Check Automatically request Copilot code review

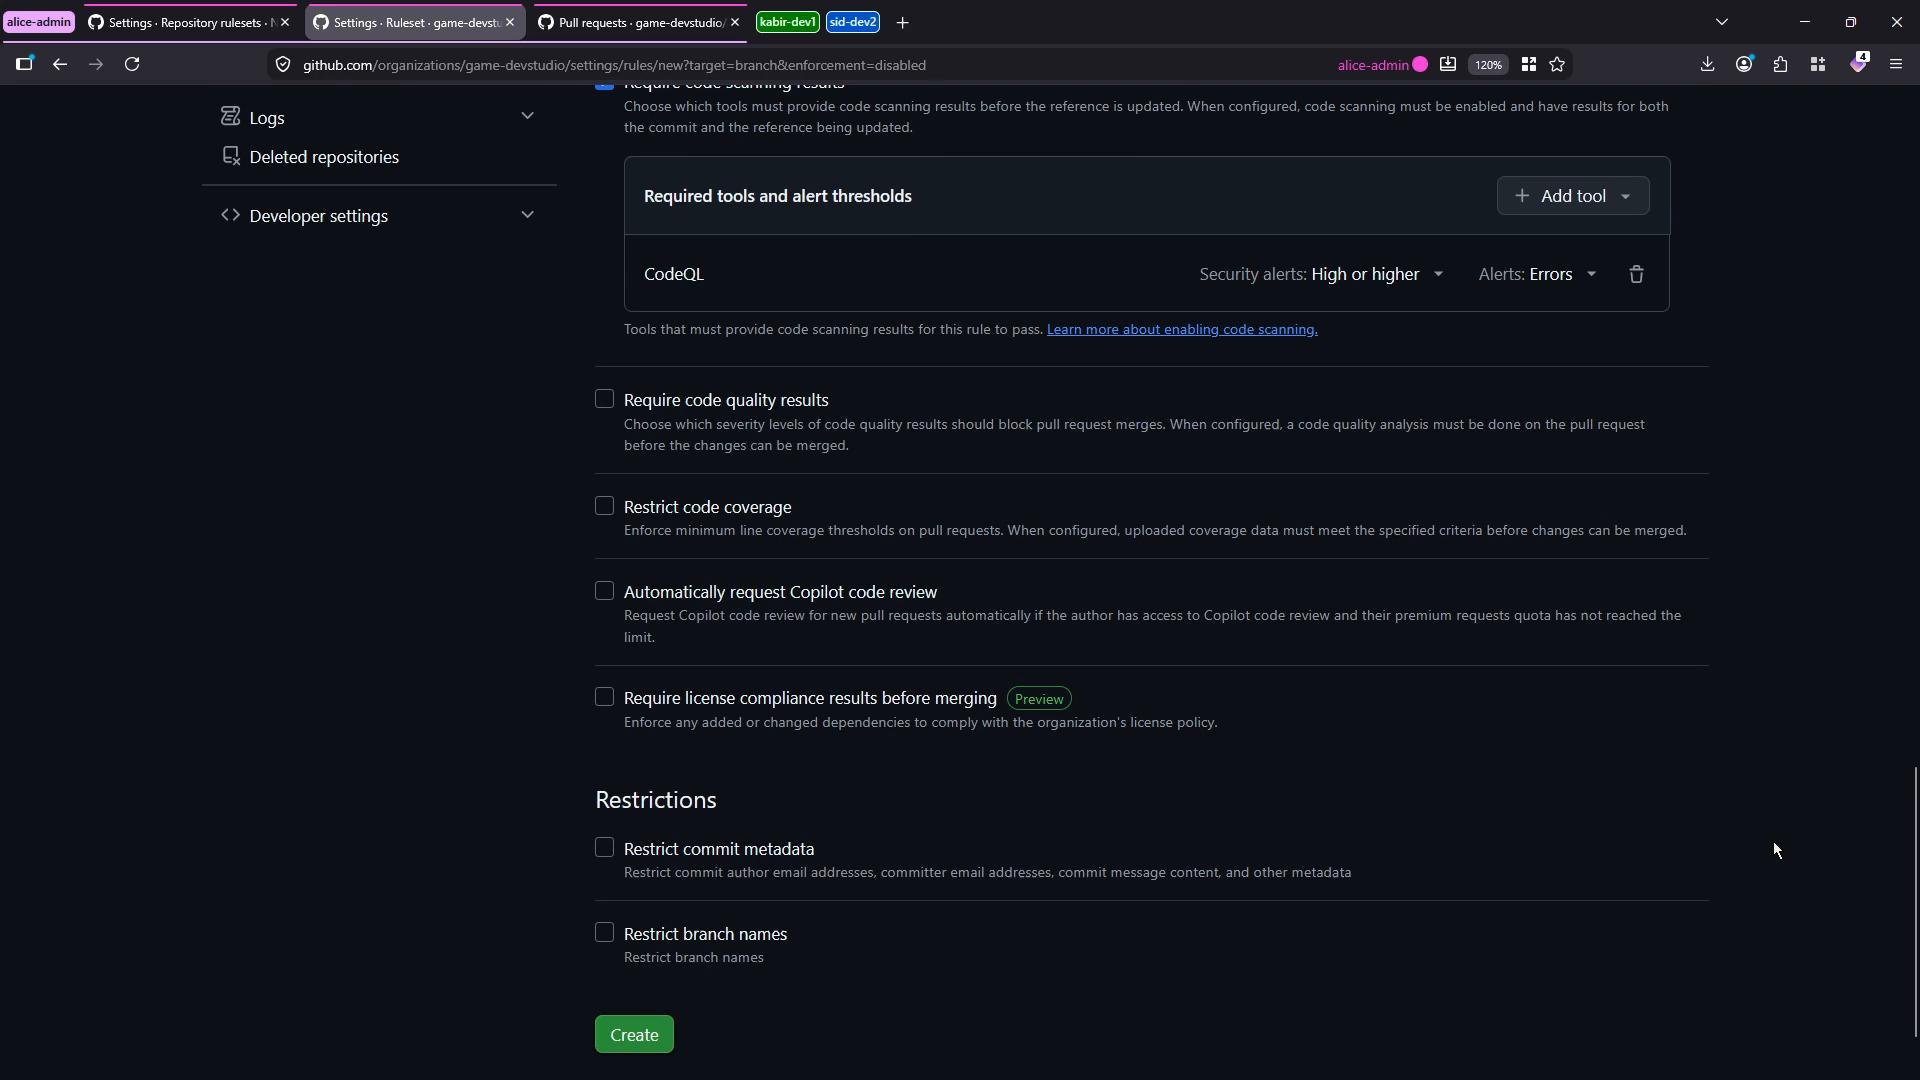pos(604,591)
